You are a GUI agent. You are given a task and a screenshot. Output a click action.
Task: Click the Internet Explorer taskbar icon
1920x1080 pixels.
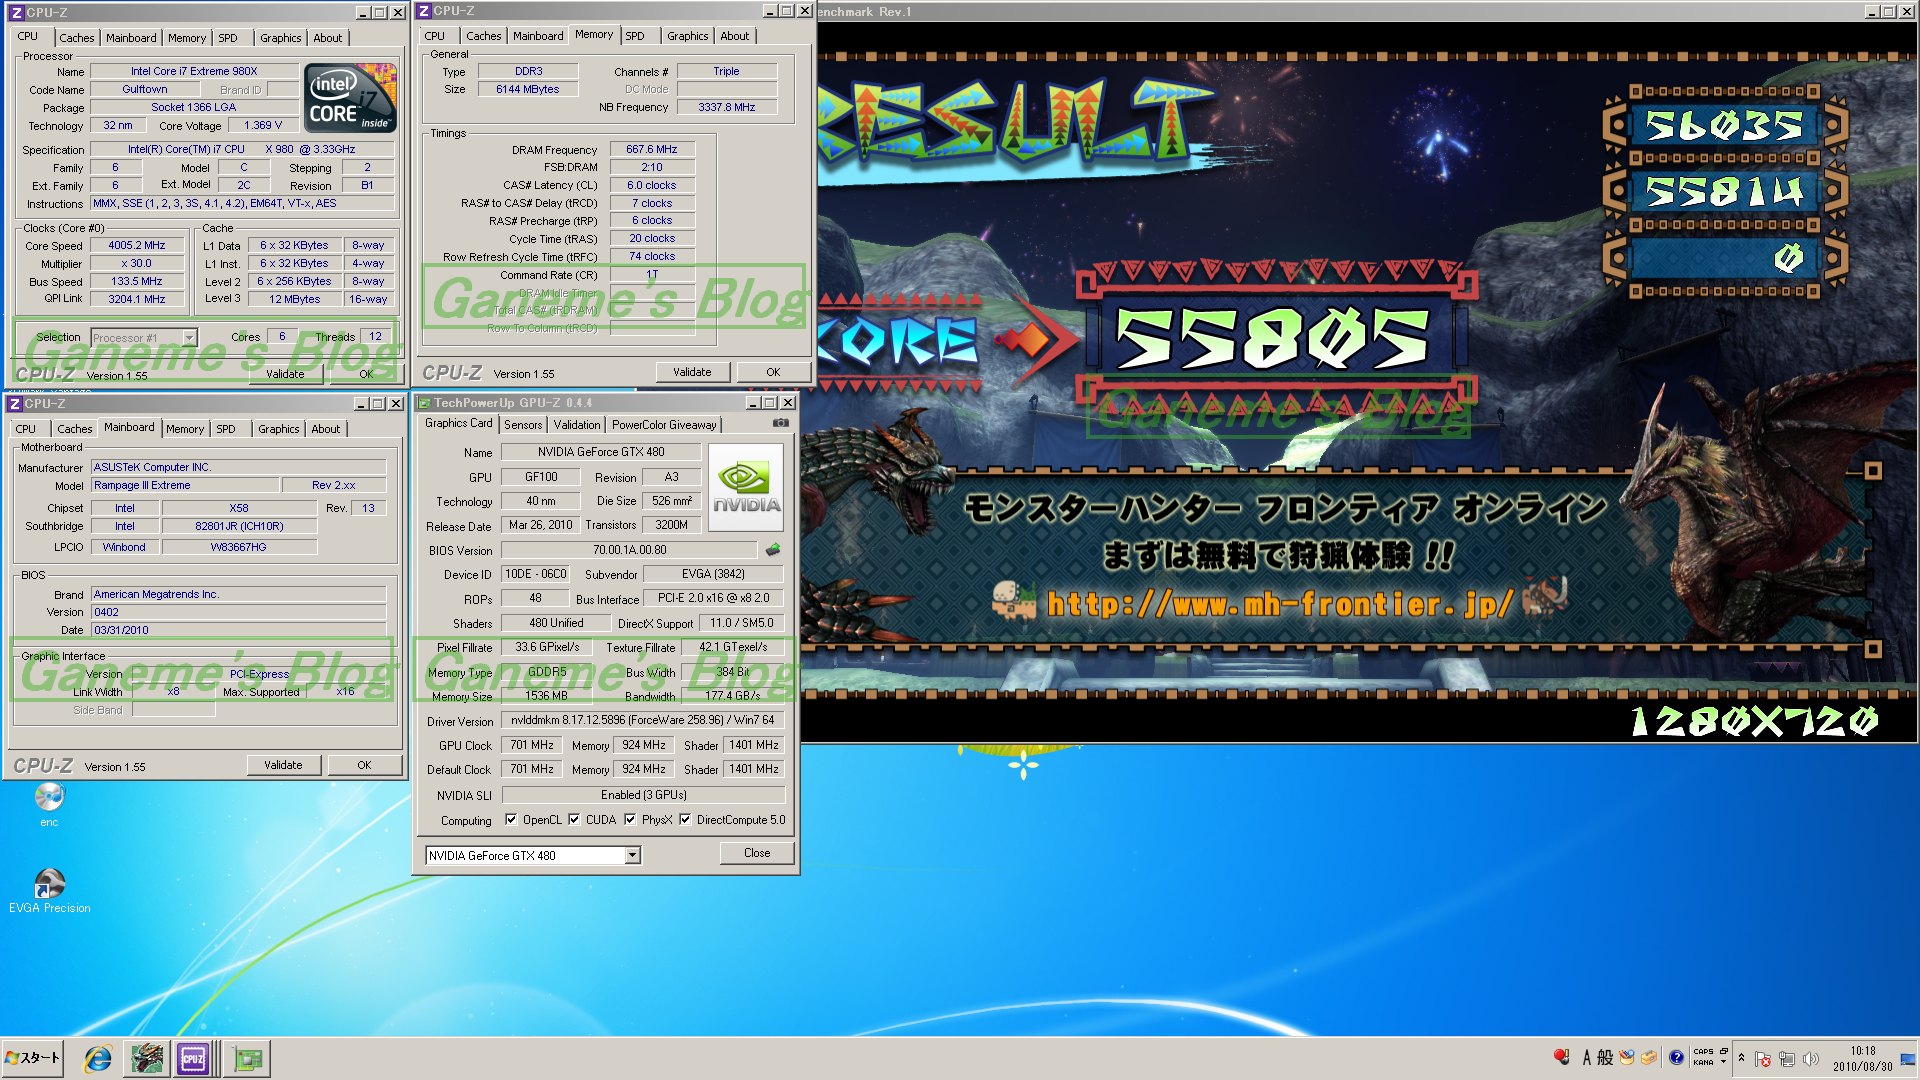tap(98, 1058)
